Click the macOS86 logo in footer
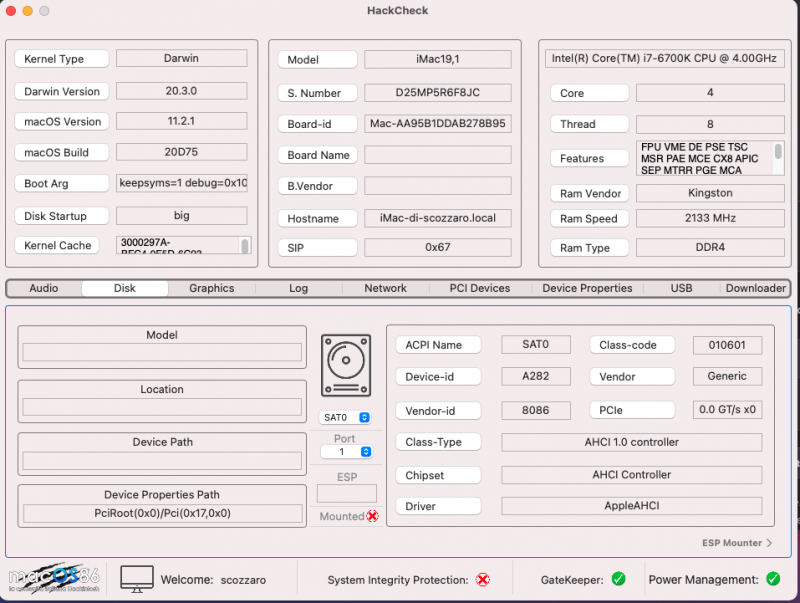Image resolution: width=800 pixels, height=603 pixels. click(x=55, y=578)
